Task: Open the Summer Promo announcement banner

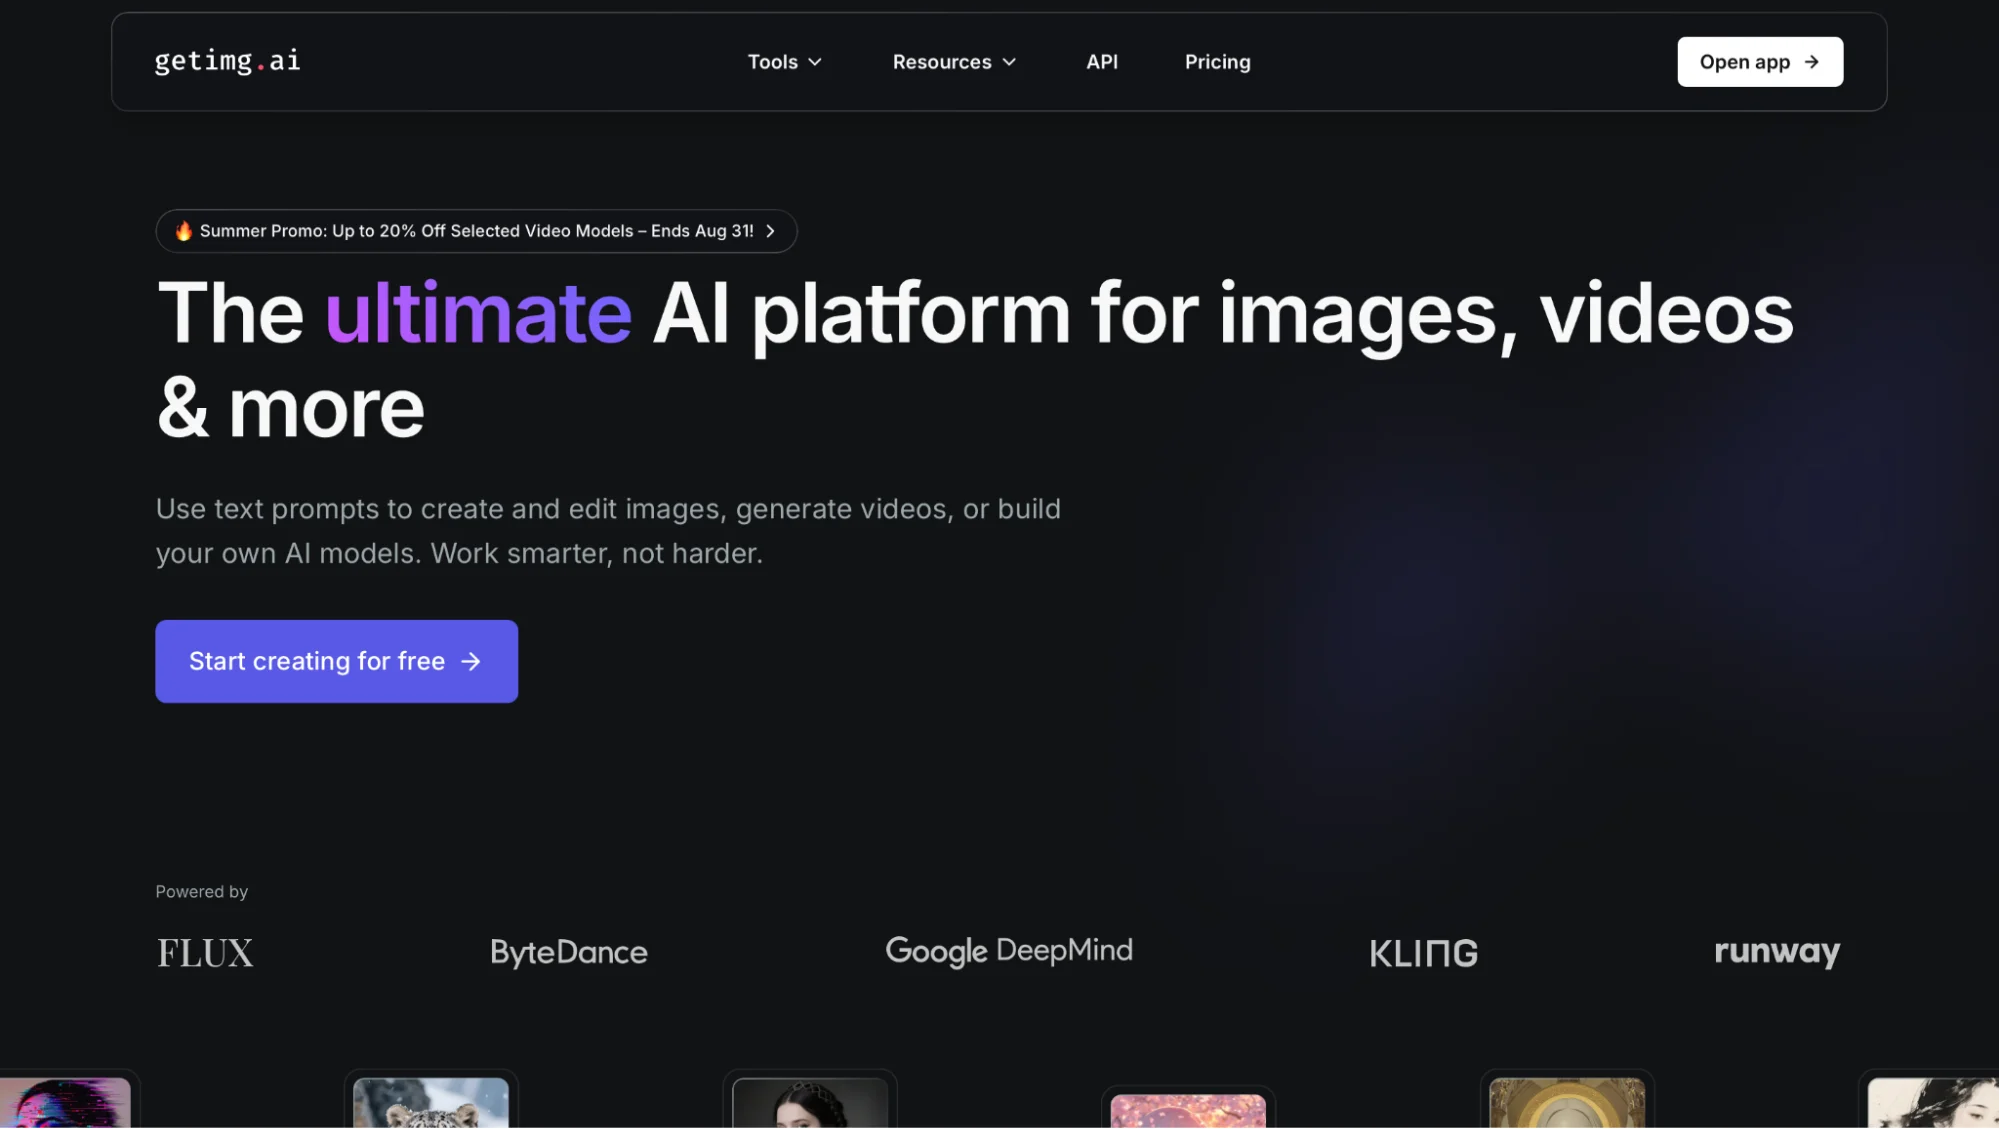Action: (x=476, y=231)
